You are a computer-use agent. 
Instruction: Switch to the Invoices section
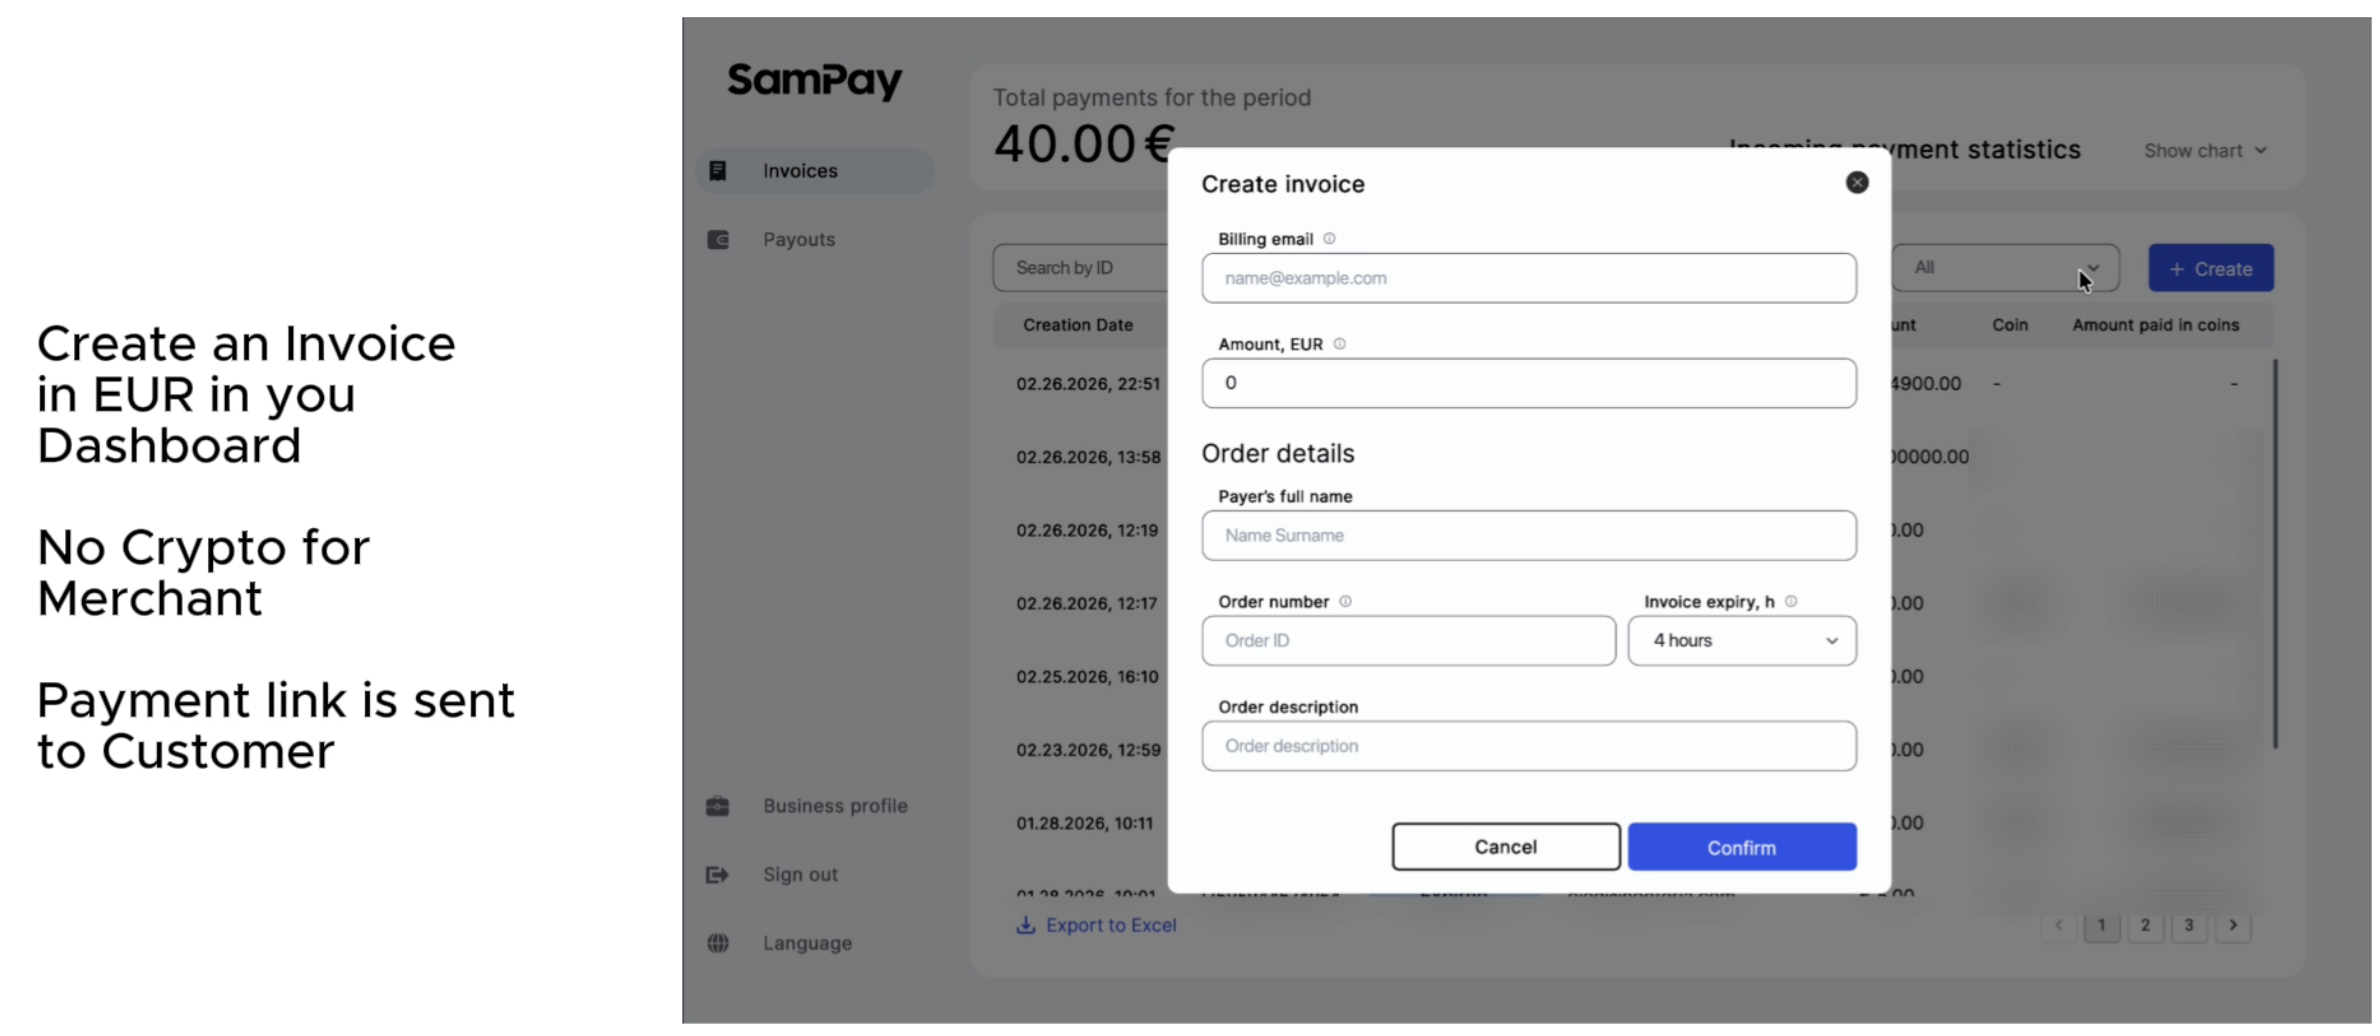tap(801, 170)
